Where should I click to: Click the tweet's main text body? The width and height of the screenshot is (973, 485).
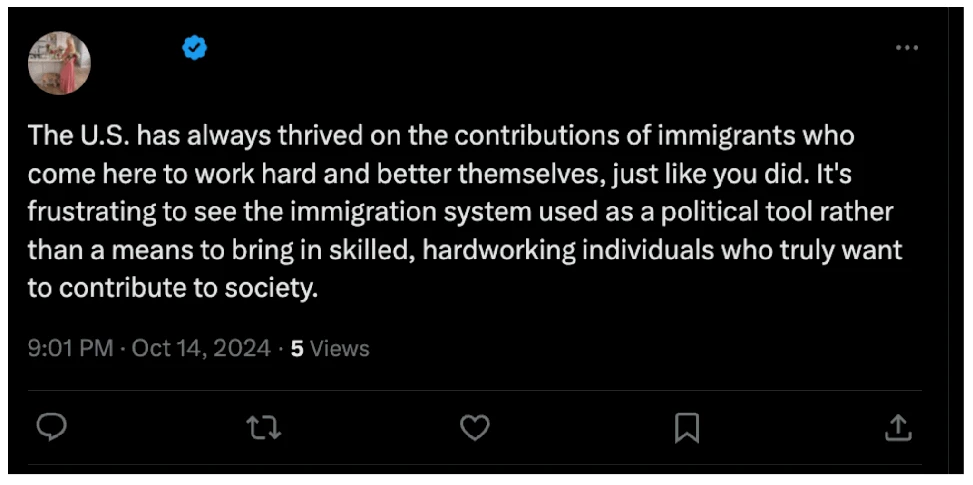pos(465,212)
